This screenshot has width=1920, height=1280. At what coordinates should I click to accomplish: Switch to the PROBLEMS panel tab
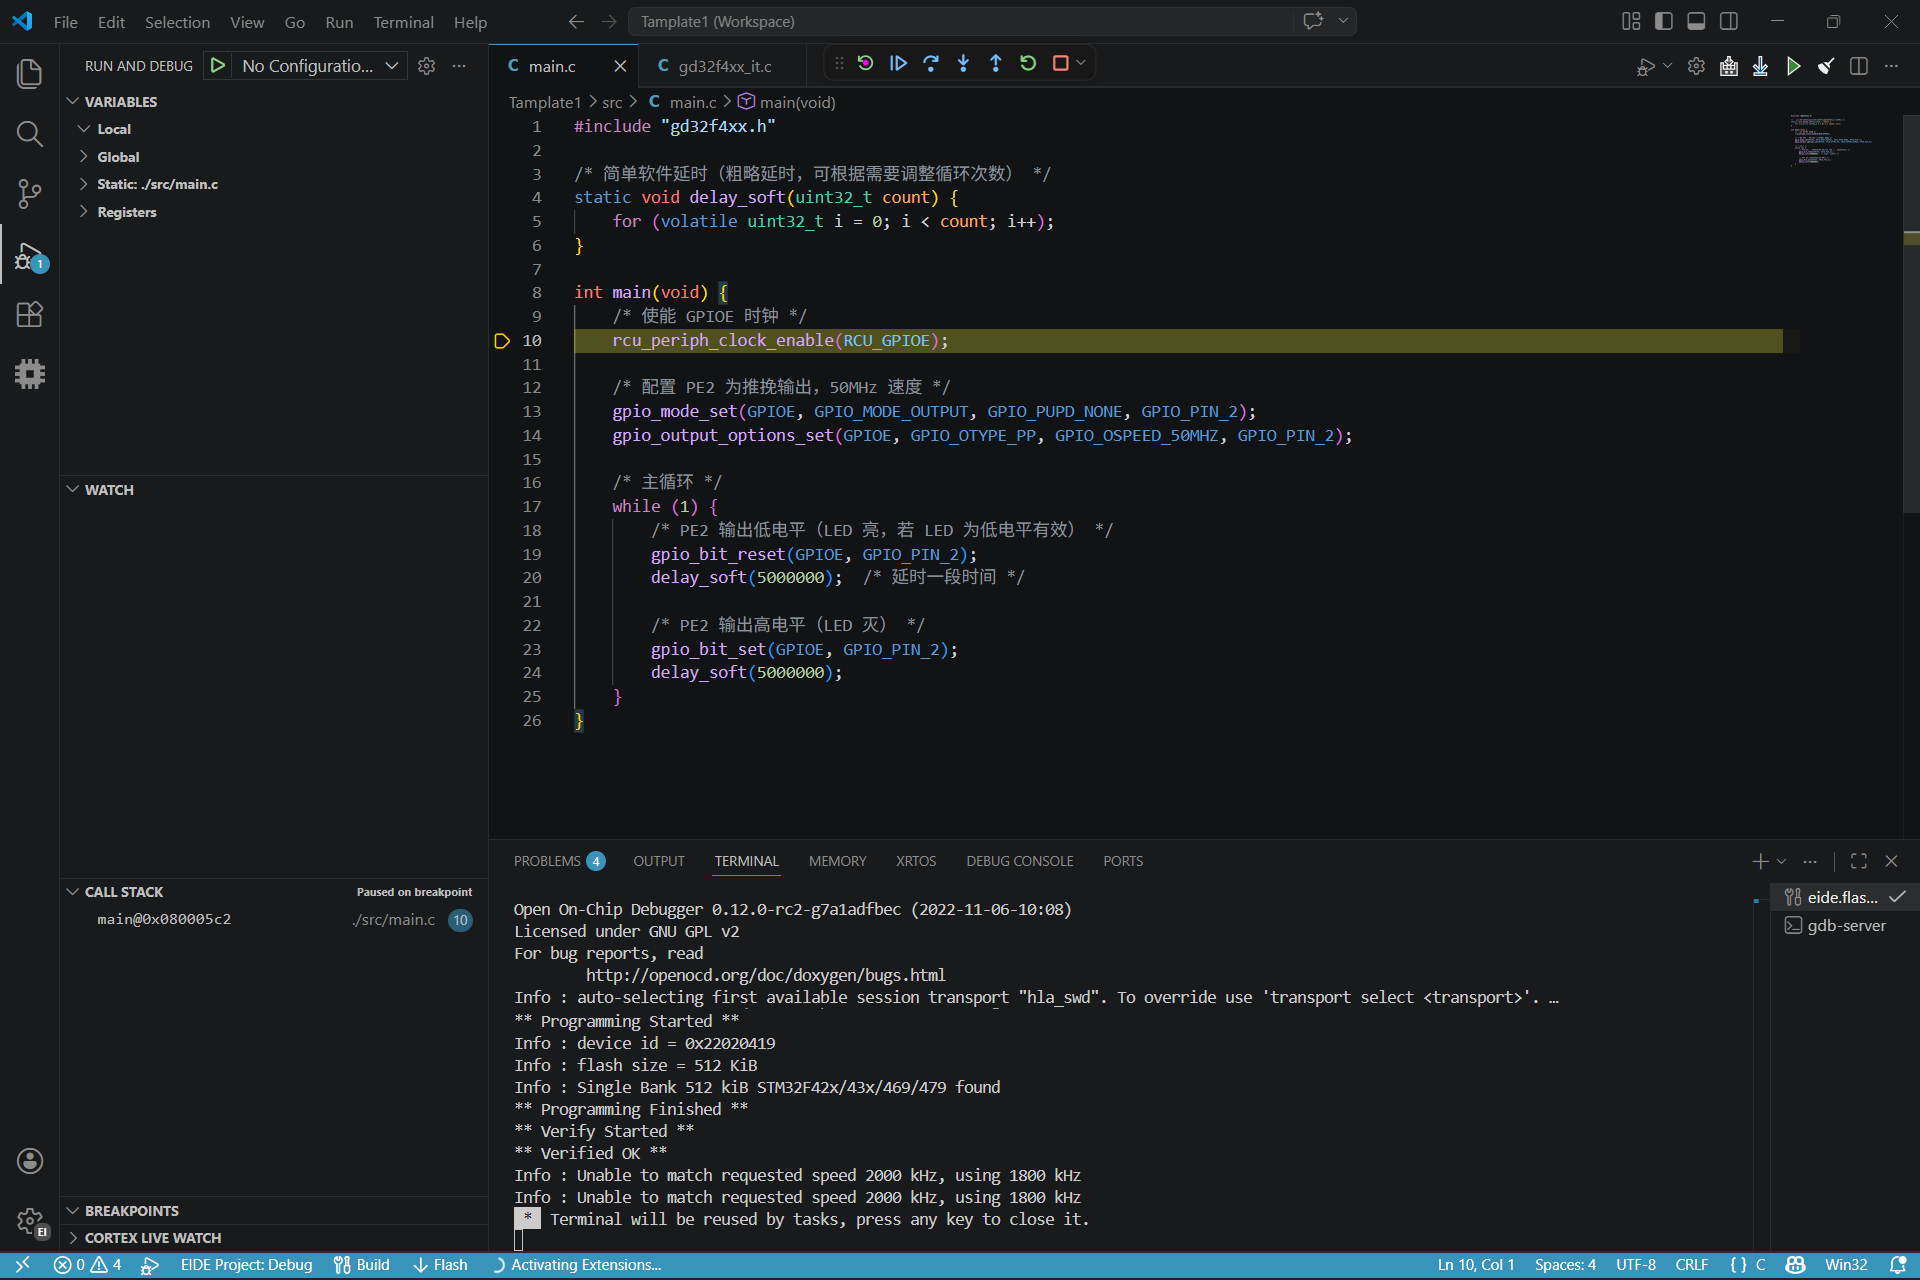[x=559, y=861]
